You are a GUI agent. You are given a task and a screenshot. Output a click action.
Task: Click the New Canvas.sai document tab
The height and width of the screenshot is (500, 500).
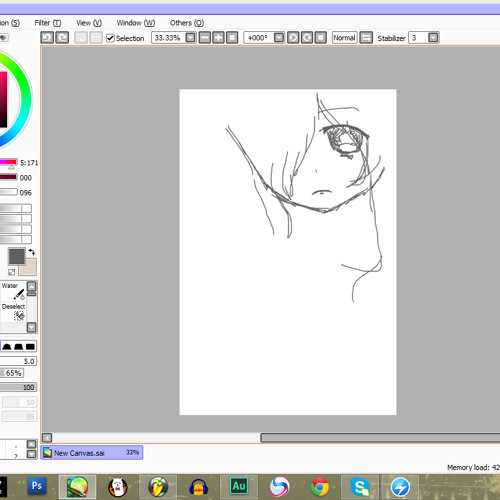(x=92, y=453)
